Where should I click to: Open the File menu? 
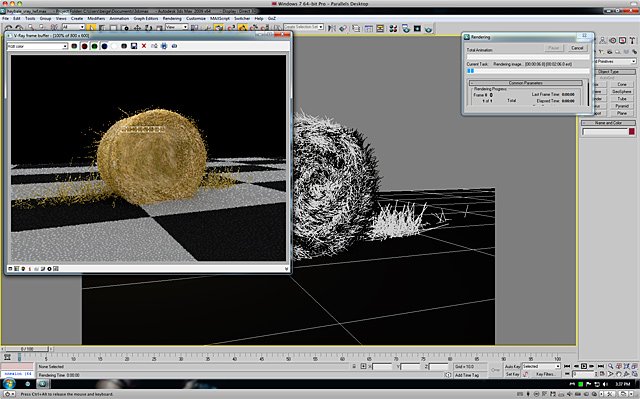[5, 18]
